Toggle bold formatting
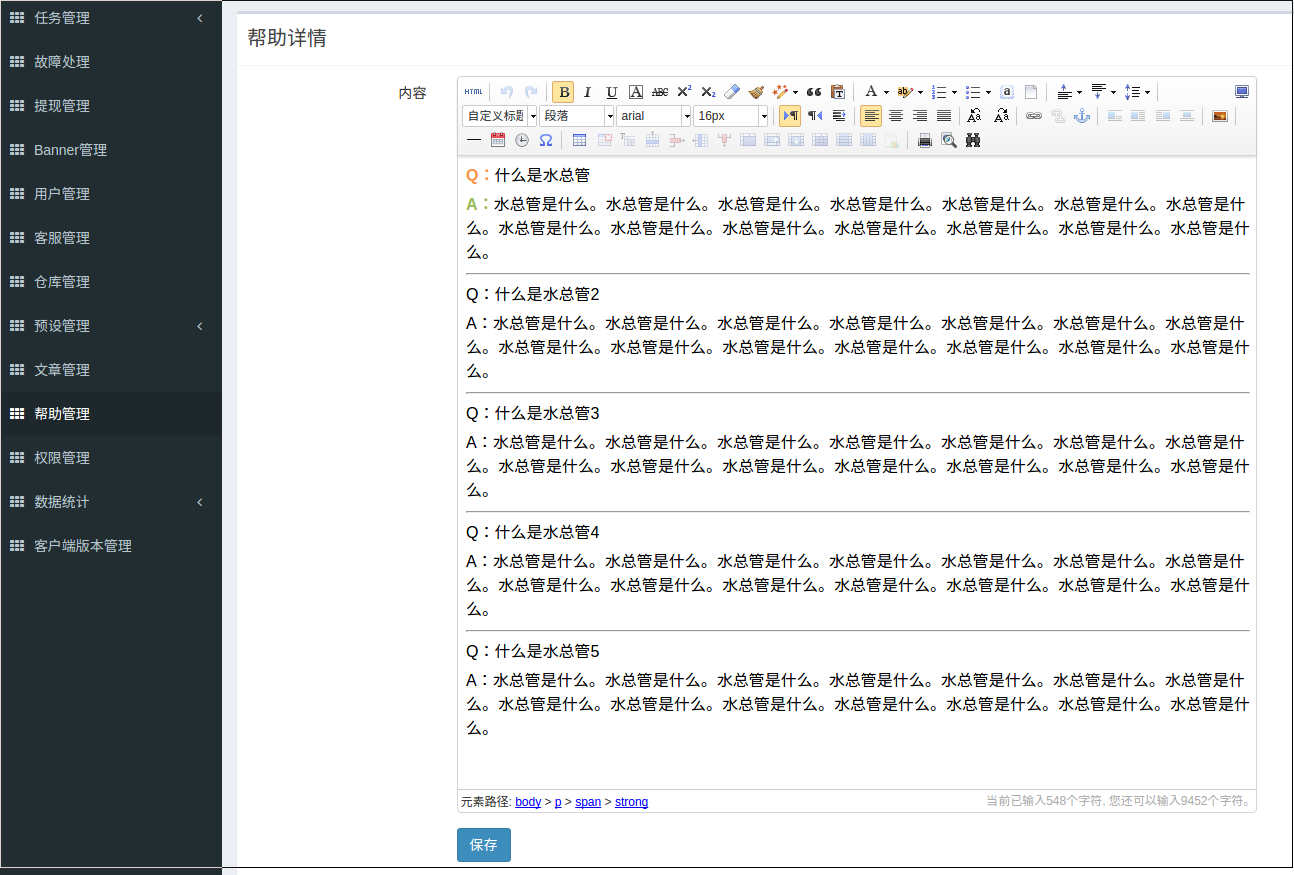 point(563,92)
